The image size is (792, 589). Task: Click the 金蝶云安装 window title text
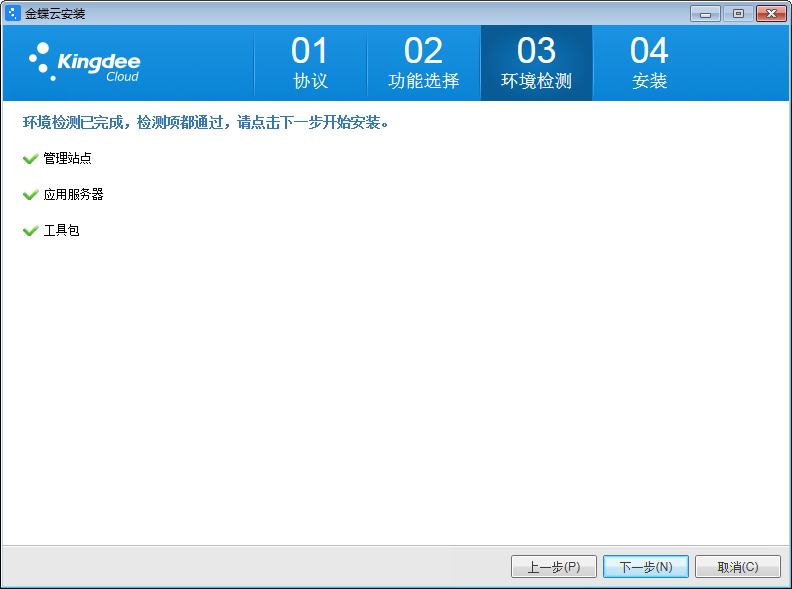coord(55,14)
